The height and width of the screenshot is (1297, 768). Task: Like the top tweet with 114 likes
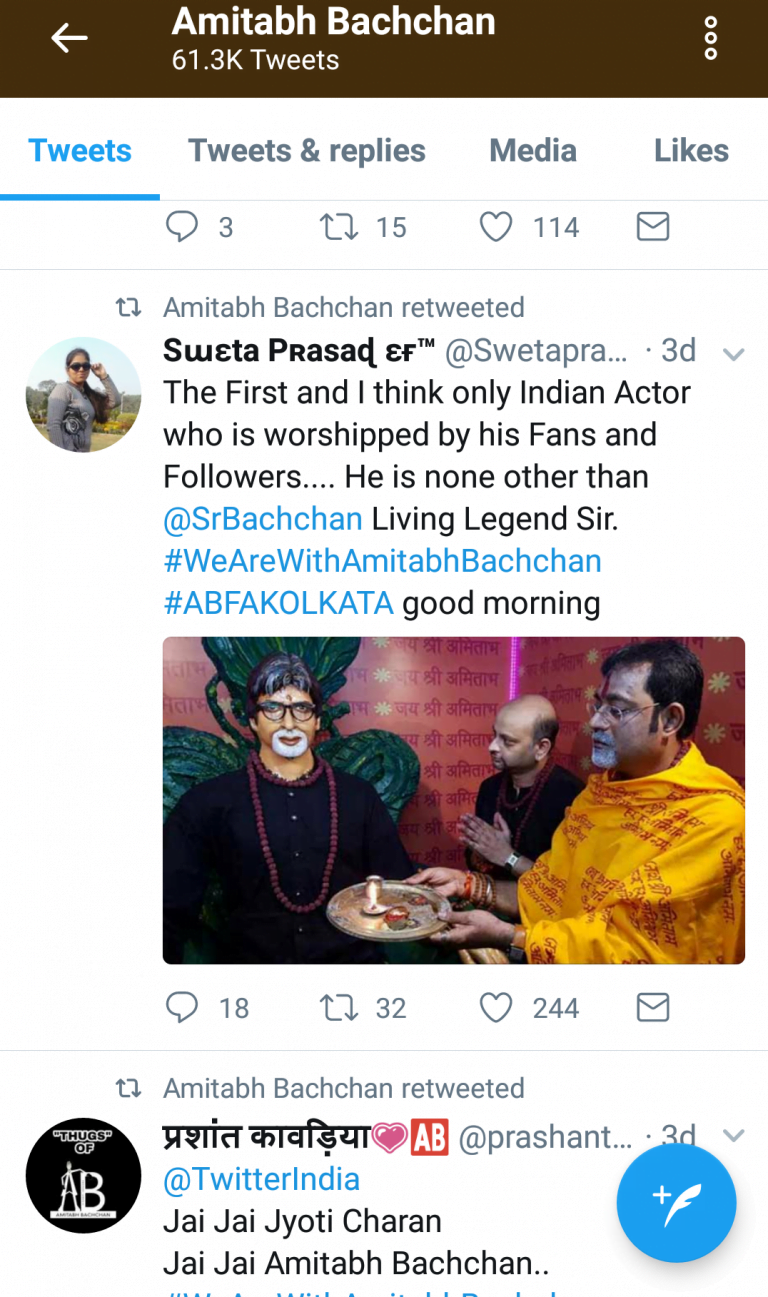[x=496, y=227]
